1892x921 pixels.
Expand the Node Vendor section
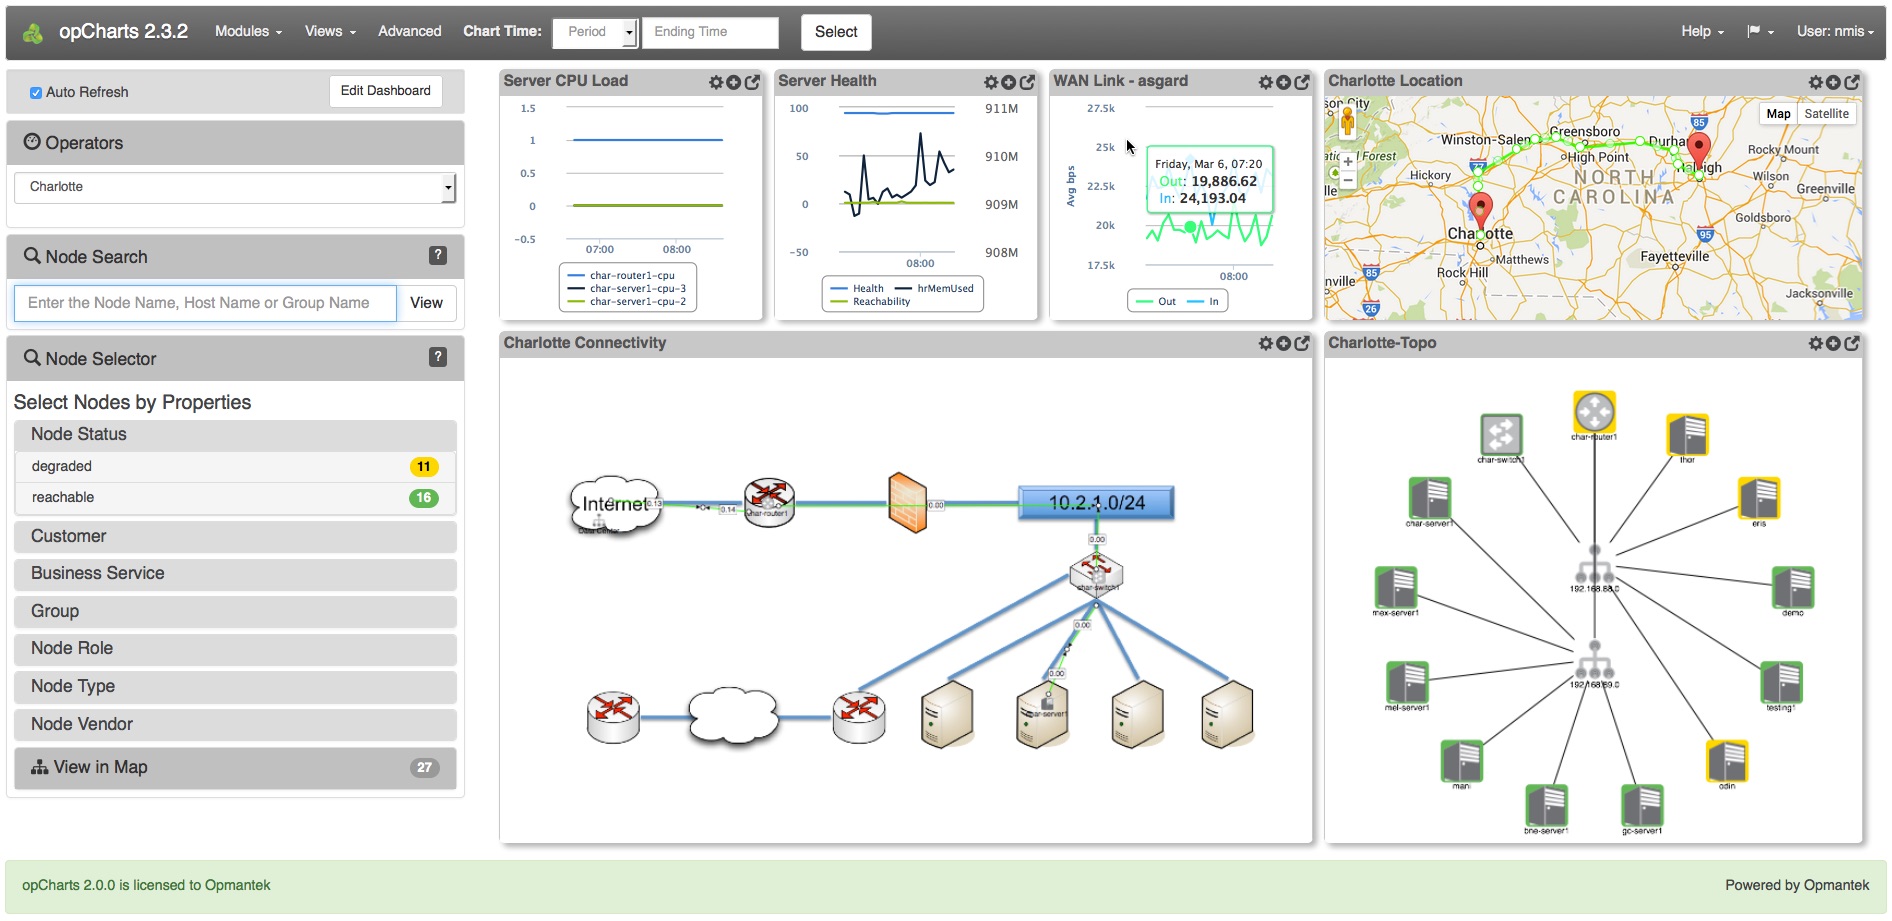(x=235, y=724)
